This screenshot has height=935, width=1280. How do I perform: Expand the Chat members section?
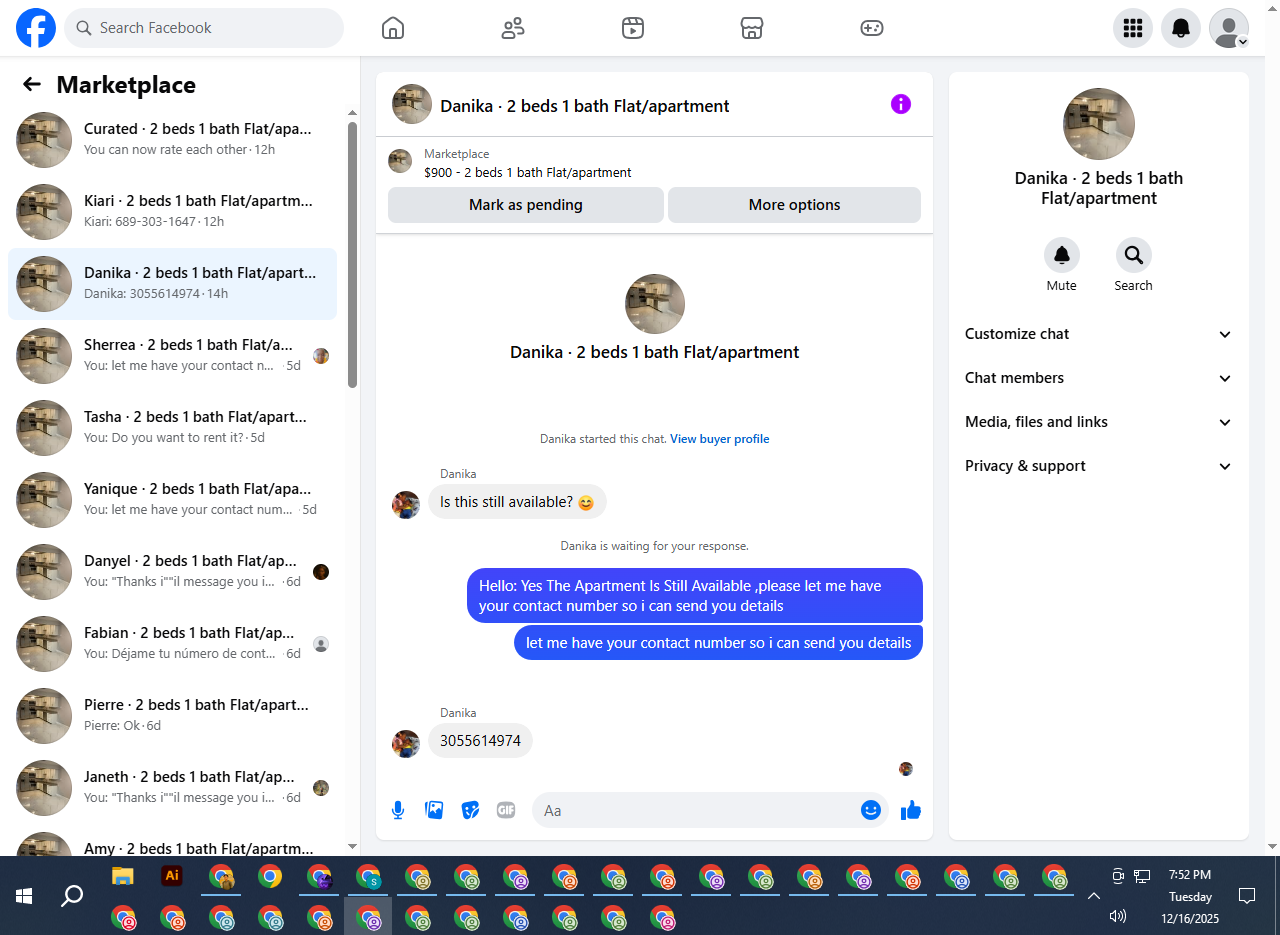click(x=1099, y=378)
